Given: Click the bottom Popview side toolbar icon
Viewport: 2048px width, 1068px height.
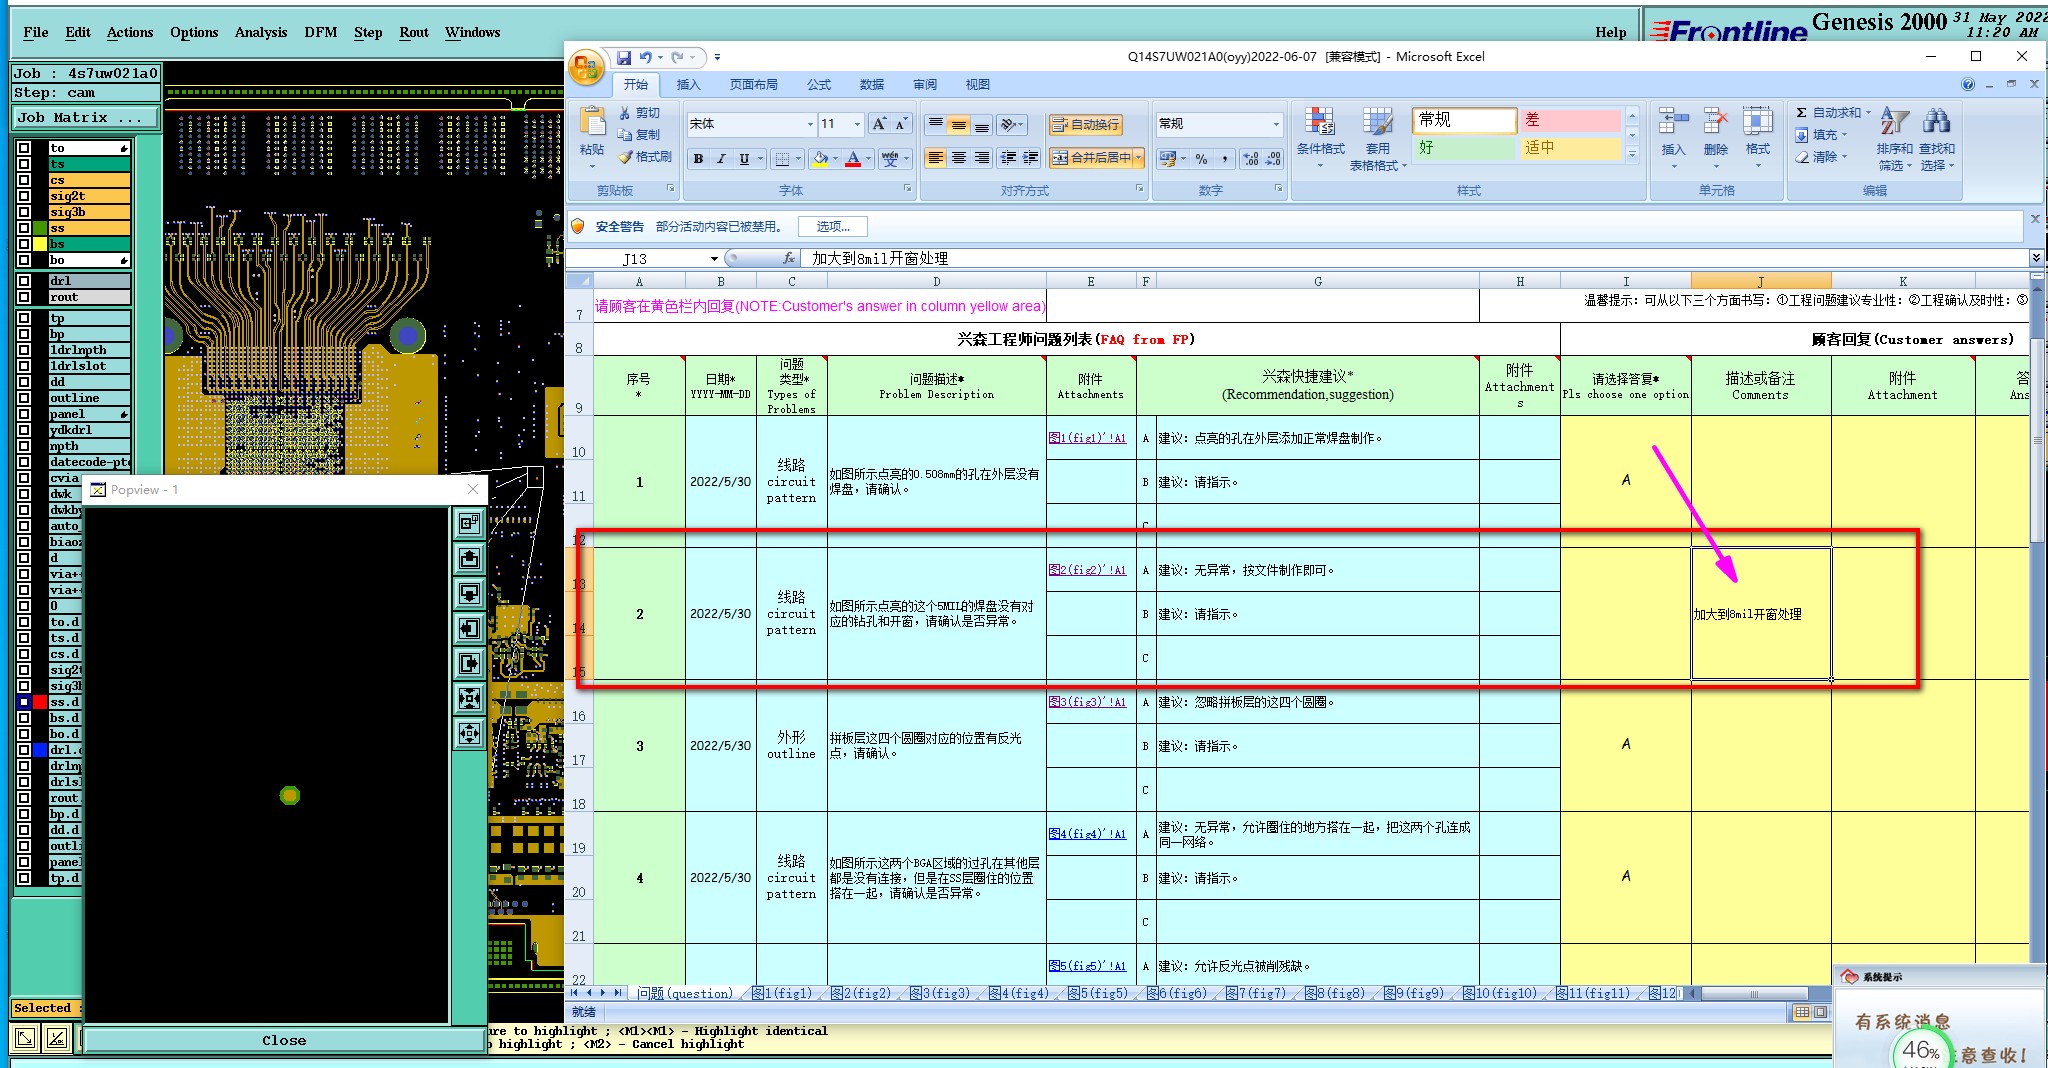Looking at the screenshot, I should (x=469, y=733).
